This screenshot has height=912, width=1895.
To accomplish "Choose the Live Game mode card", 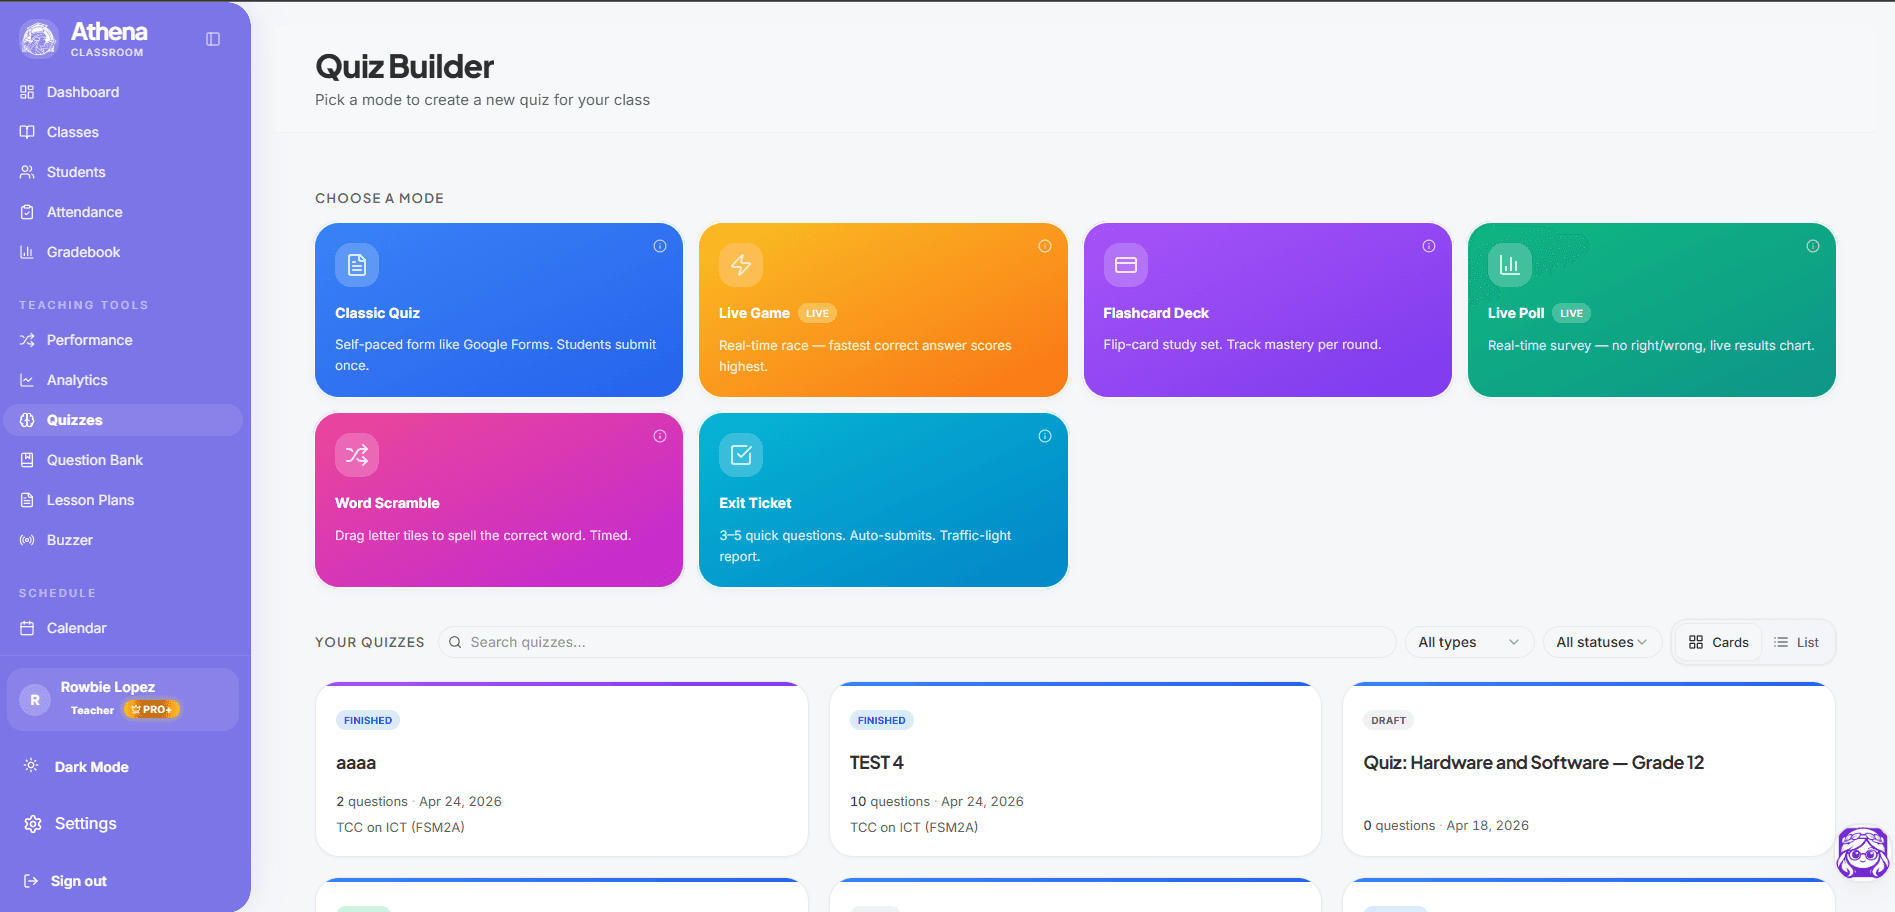I will pyautogui.click(x=883, y=310).
